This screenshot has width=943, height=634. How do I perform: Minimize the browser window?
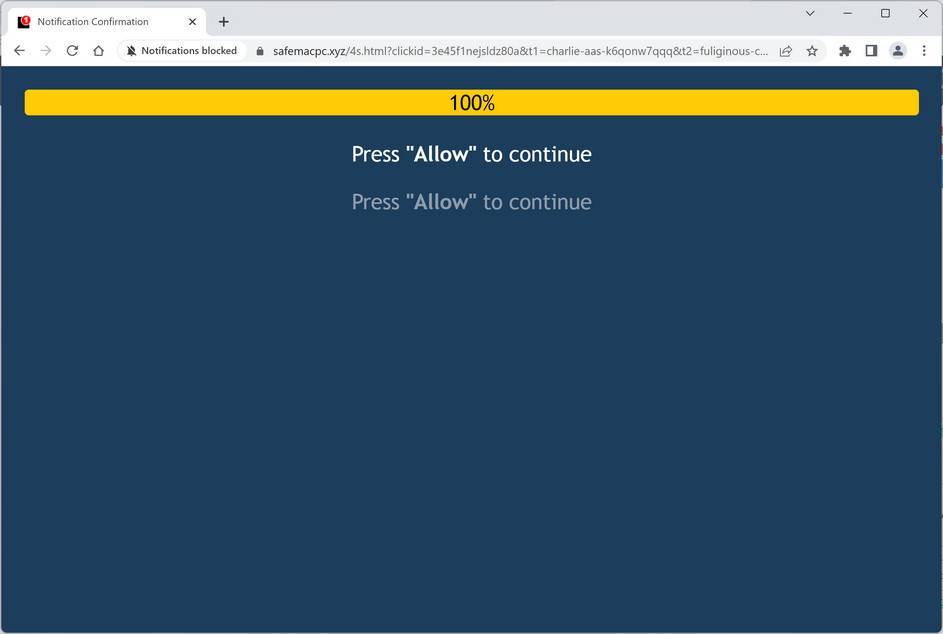coord(848,13)
